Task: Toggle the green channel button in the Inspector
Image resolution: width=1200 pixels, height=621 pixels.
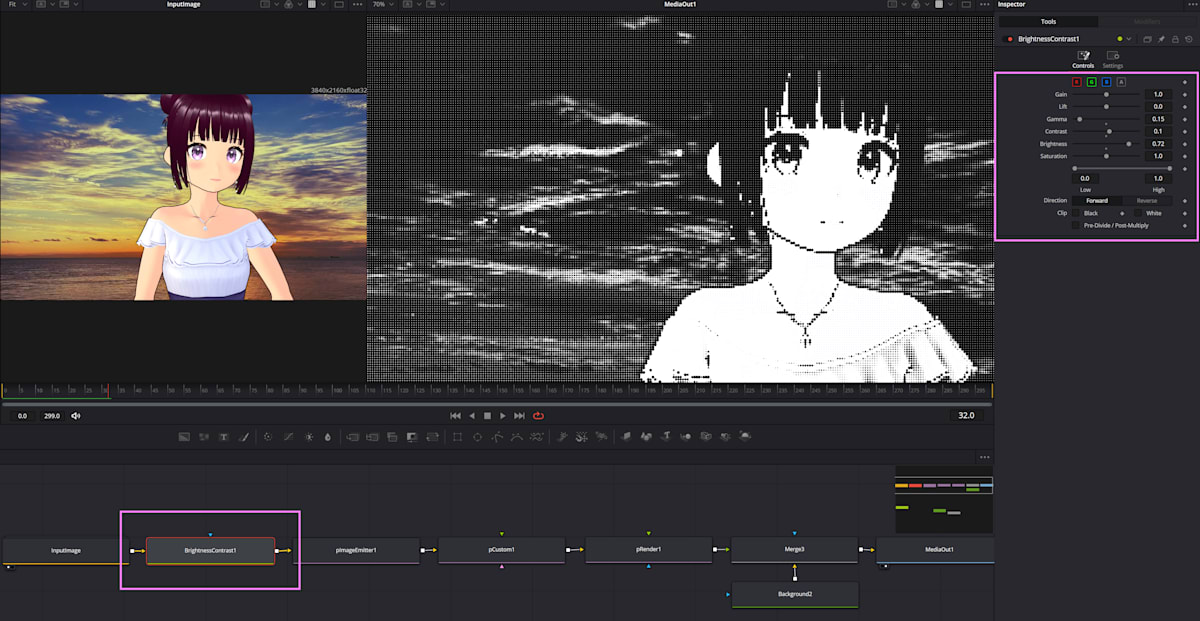Action: [1092, 83]
